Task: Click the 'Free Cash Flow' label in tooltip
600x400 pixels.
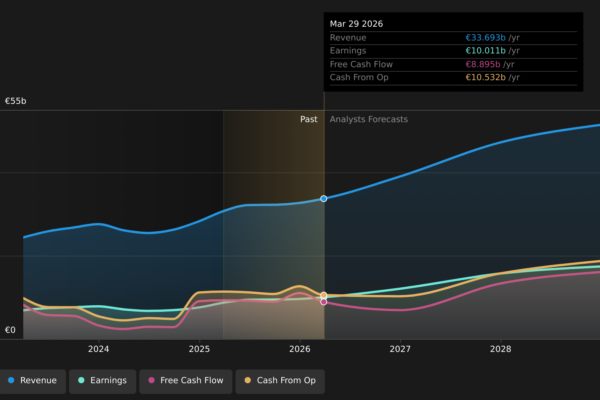Action: [x=361, y=64]
